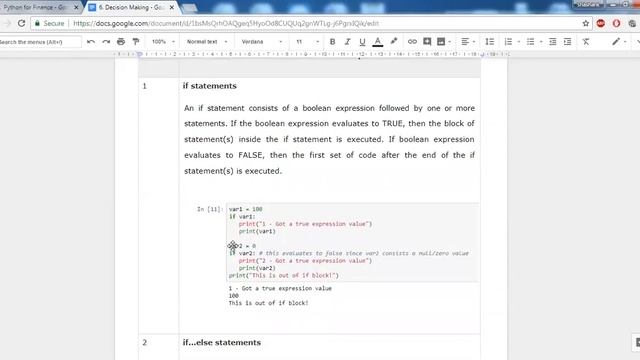This screenshot has height=360, width=640.
Task: Expand the Insert image dropdown arrow
Action: pyautogui.click(x=449, y=42)
